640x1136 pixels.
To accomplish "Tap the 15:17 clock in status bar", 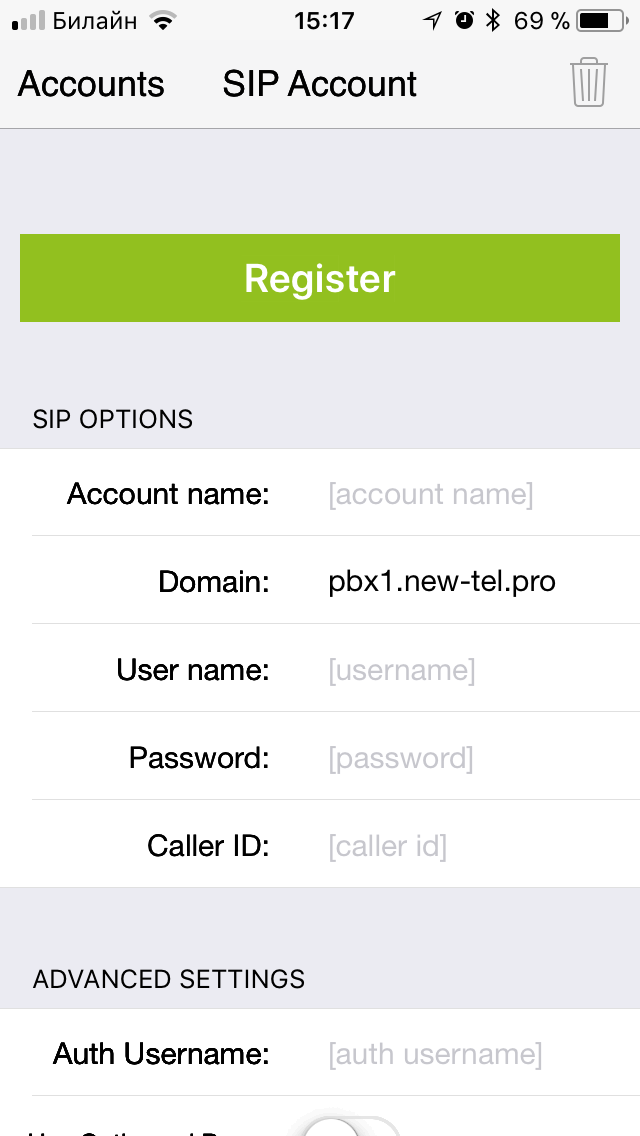I will [324, 20].
